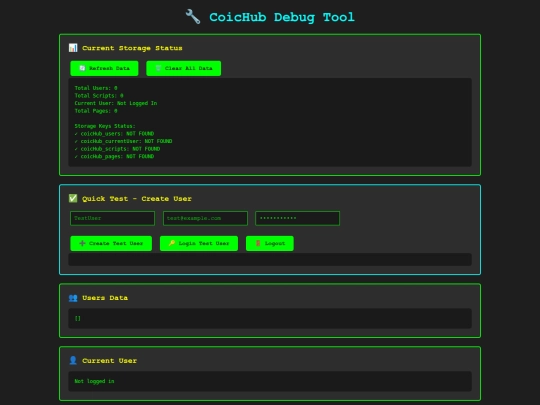
Task: Select the 'Storage Keys Status:' line
Action: [105, 126]
